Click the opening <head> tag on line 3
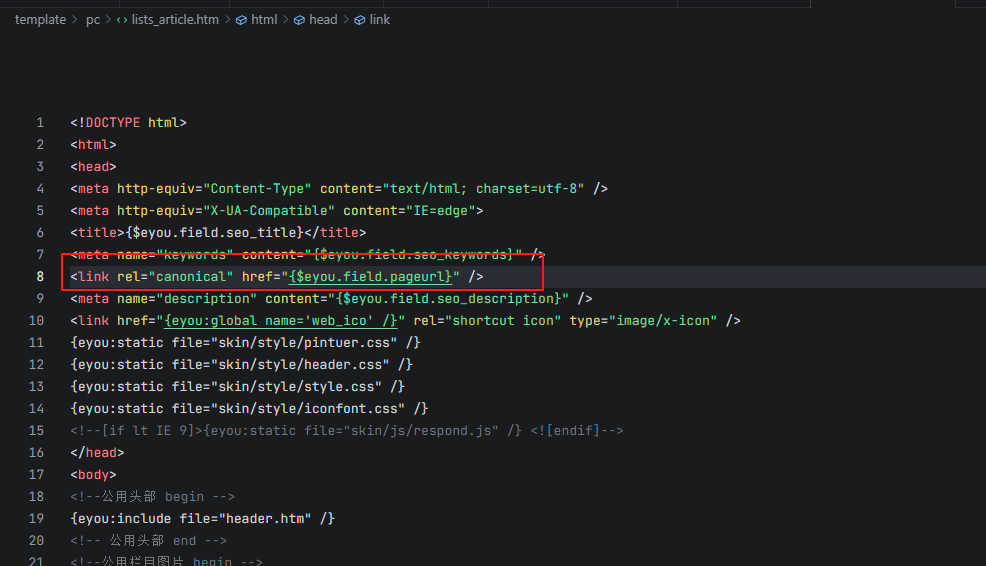The width and height of the screenshot is (986, 566). (93, 167)
